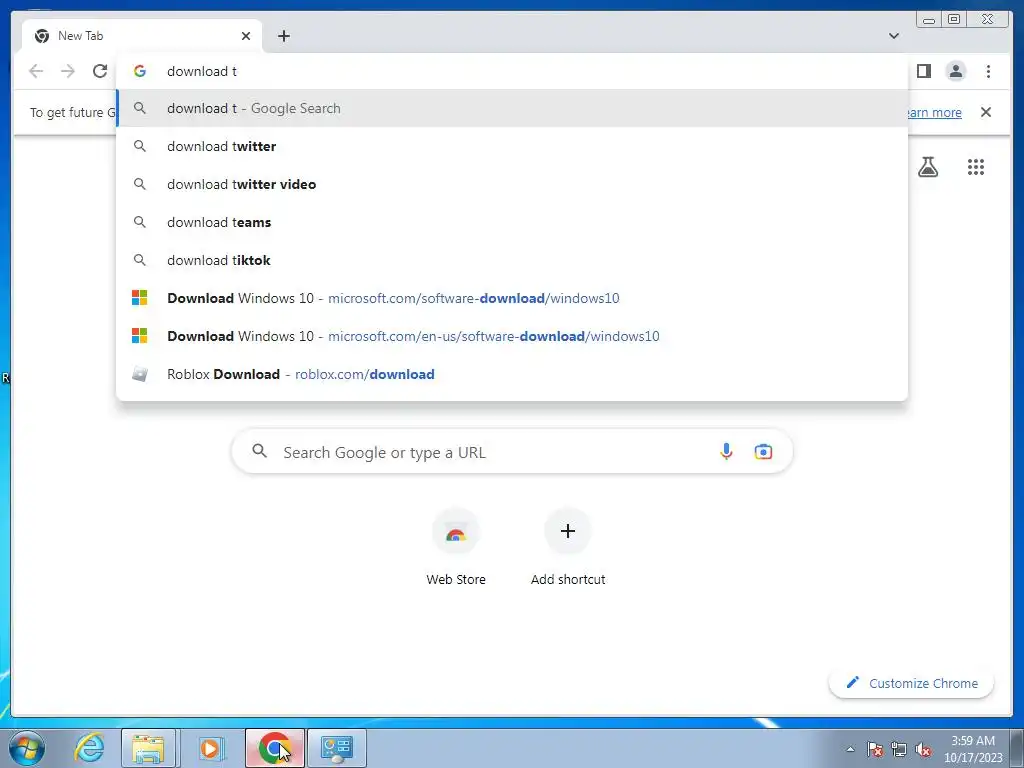Open the Search Labs flask icon
The height and width of the screenshot is (768, 1024).
pyautogui.click(x=927, y=167)
